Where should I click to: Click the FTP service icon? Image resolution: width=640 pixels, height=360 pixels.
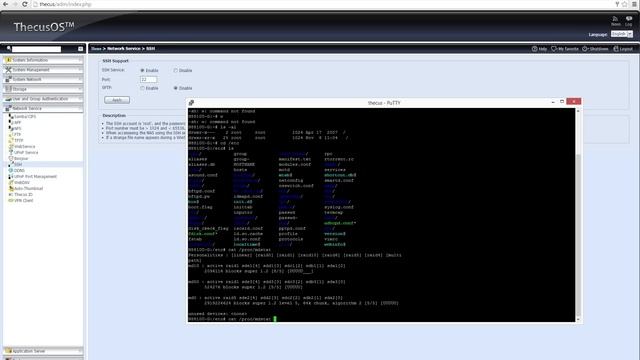click(11, 134)
